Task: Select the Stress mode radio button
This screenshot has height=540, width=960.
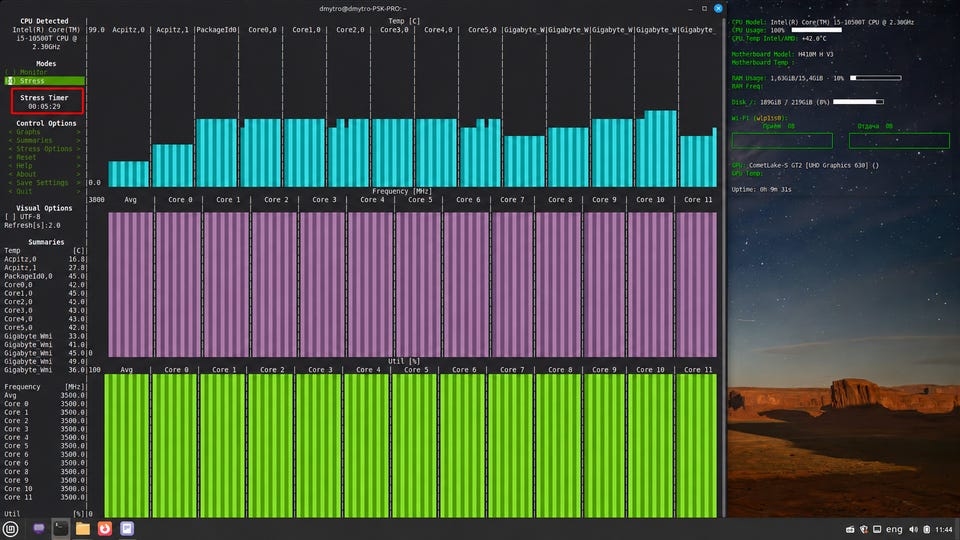Action: [x=44, y=81]
